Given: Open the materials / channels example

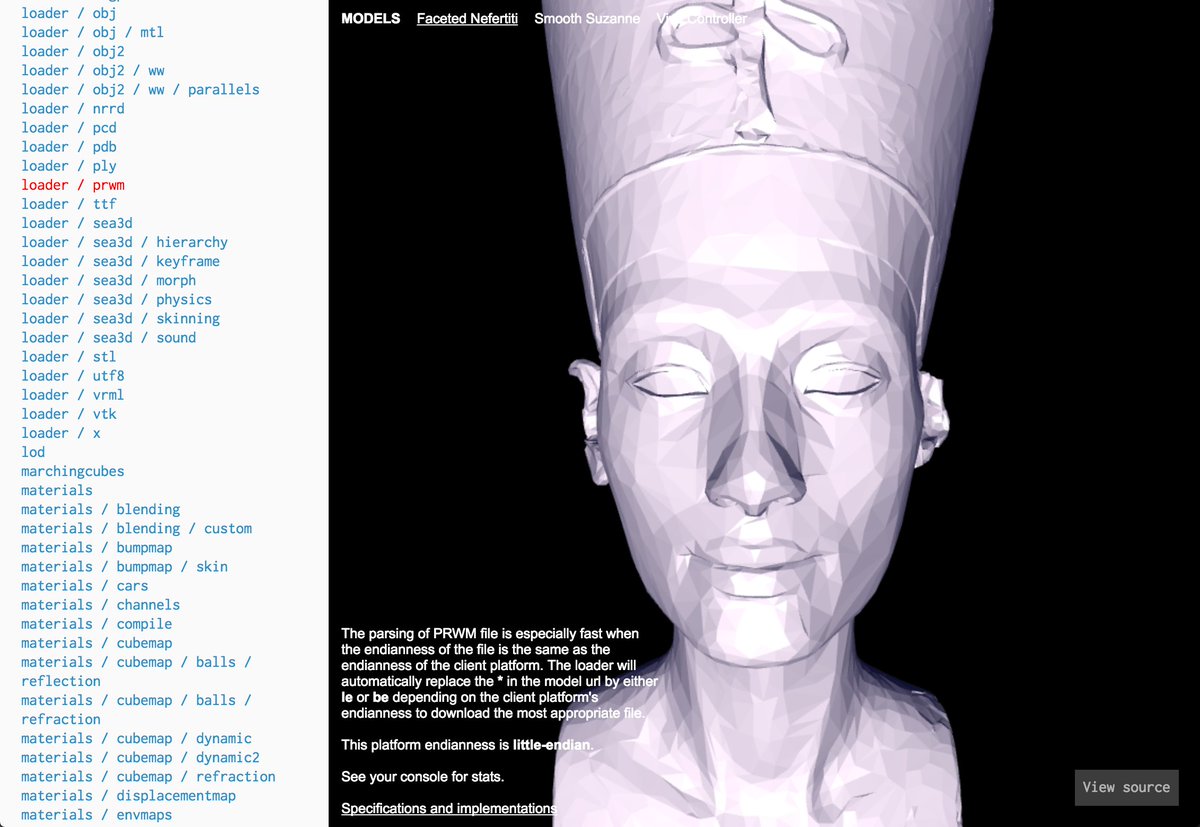Looking at the screenshot, I should (x=101, y=604).
